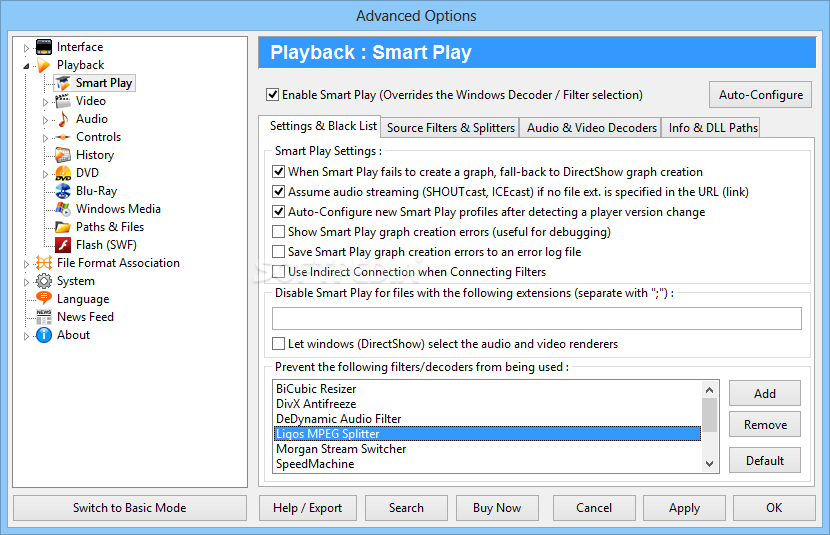Disable the Enable Smart Play checkbox

272,95
